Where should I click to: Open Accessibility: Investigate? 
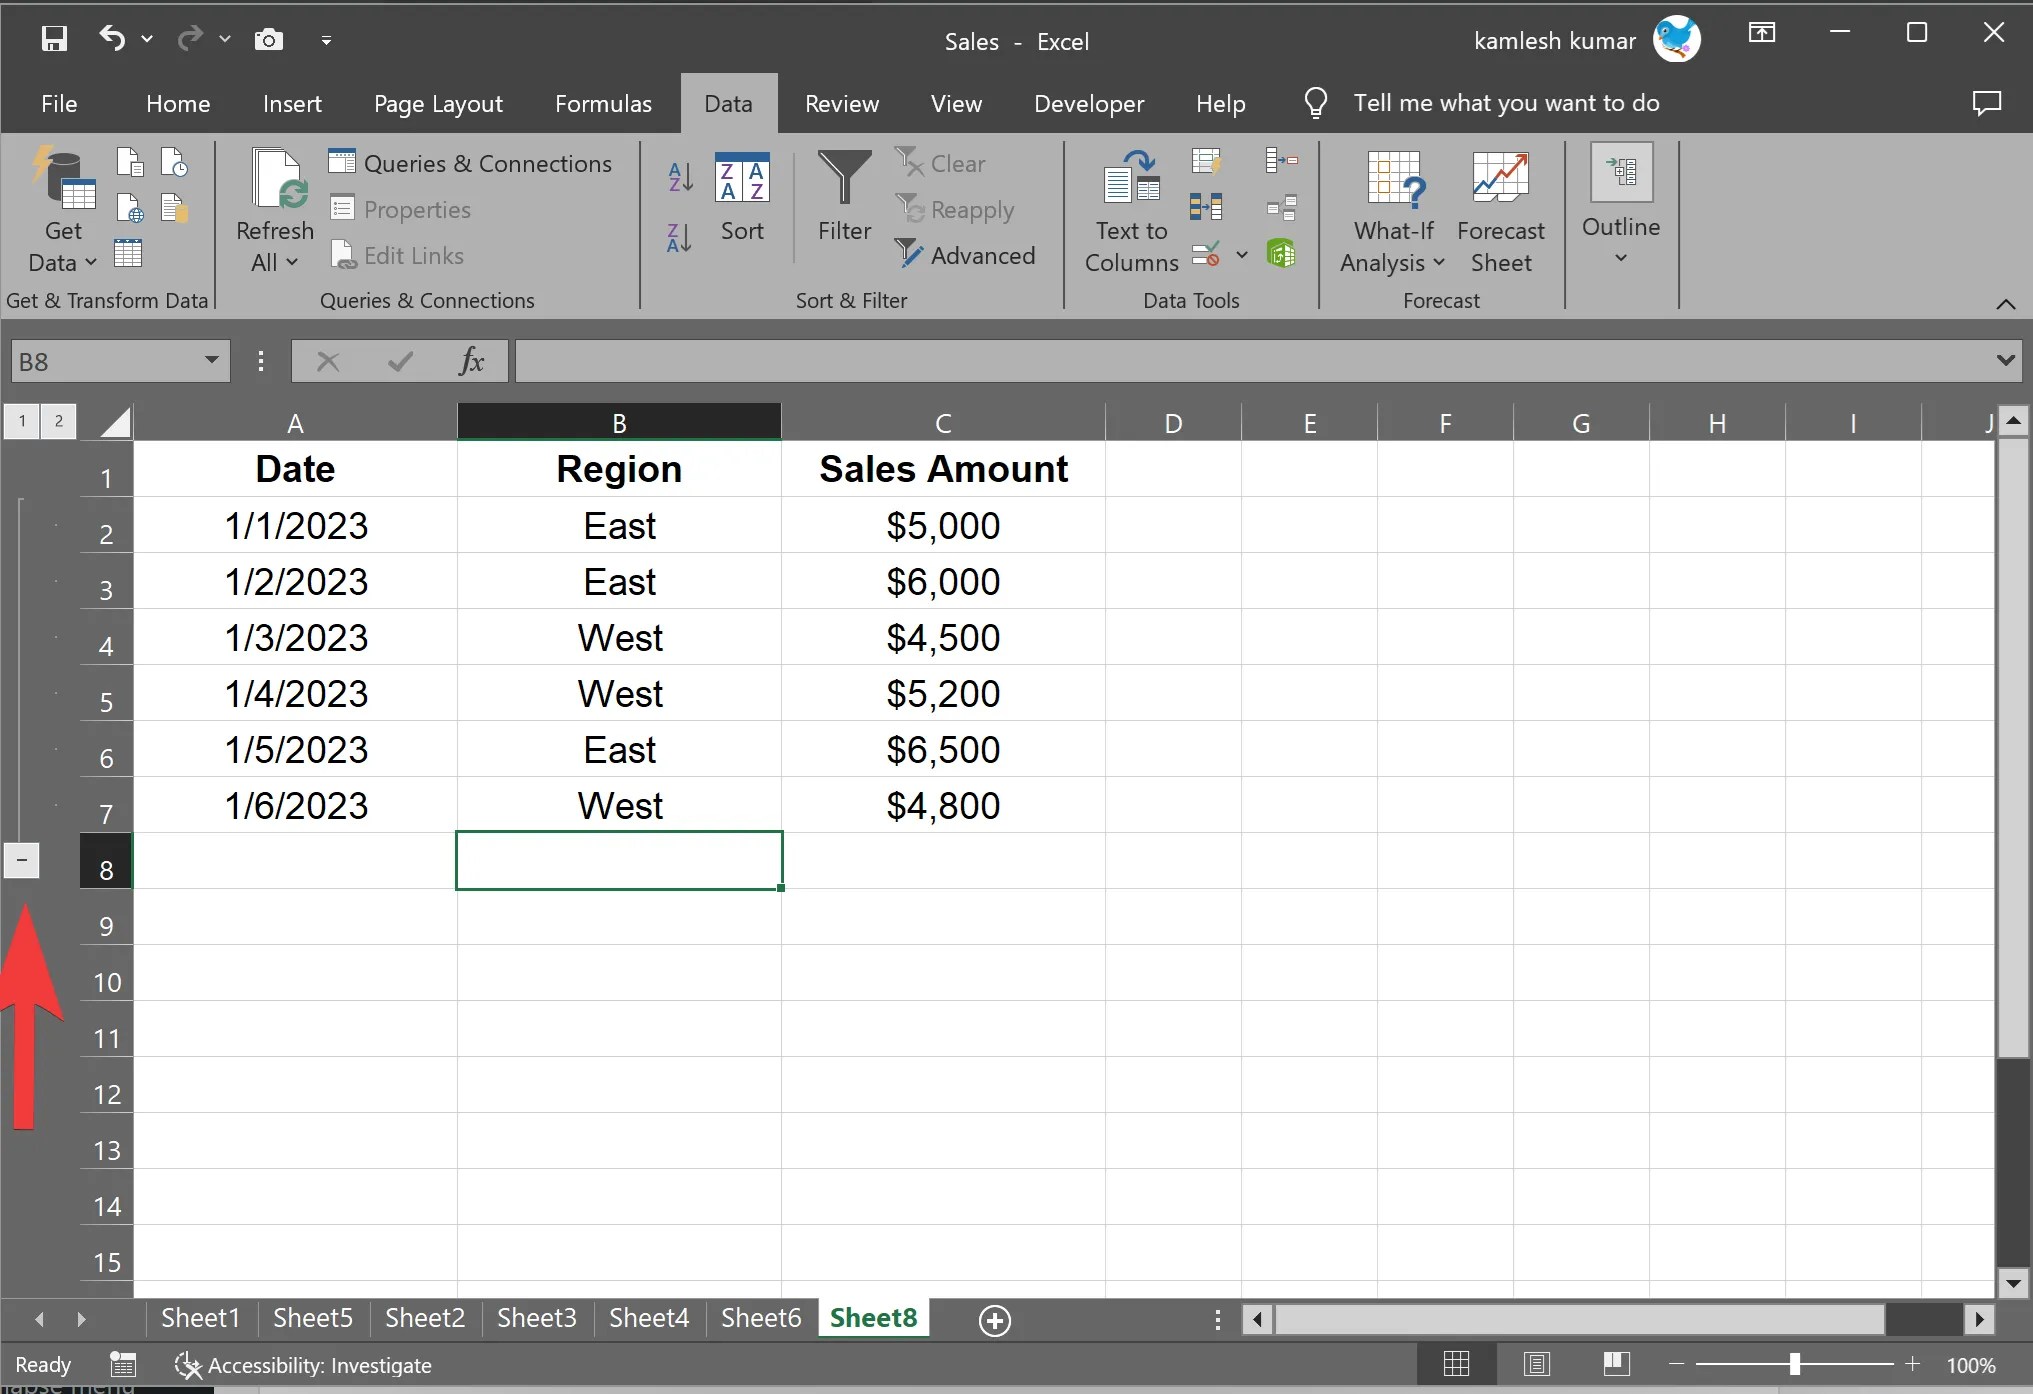point(305,1365)
